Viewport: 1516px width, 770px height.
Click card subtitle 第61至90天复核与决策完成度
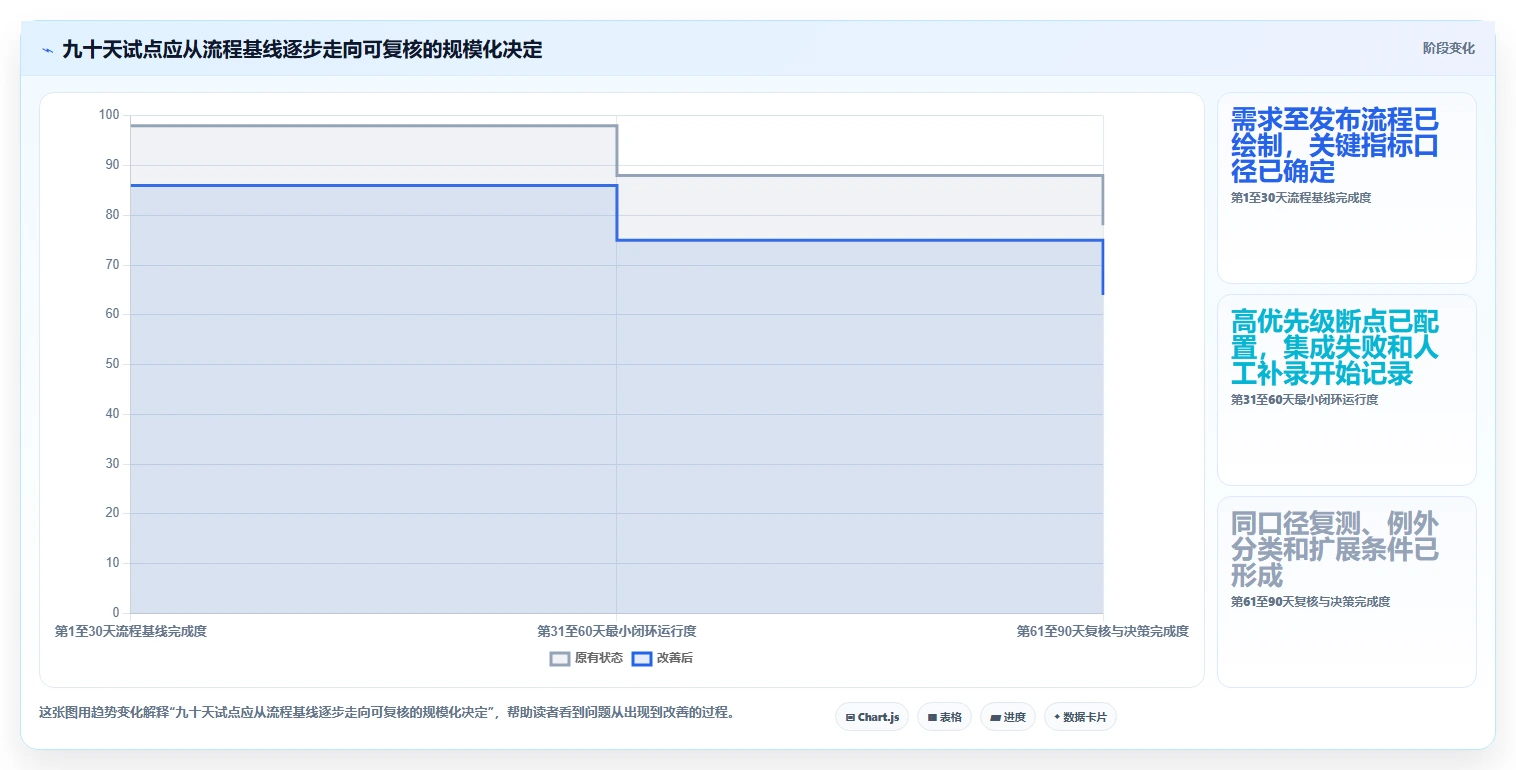(x=1310, y=602)
